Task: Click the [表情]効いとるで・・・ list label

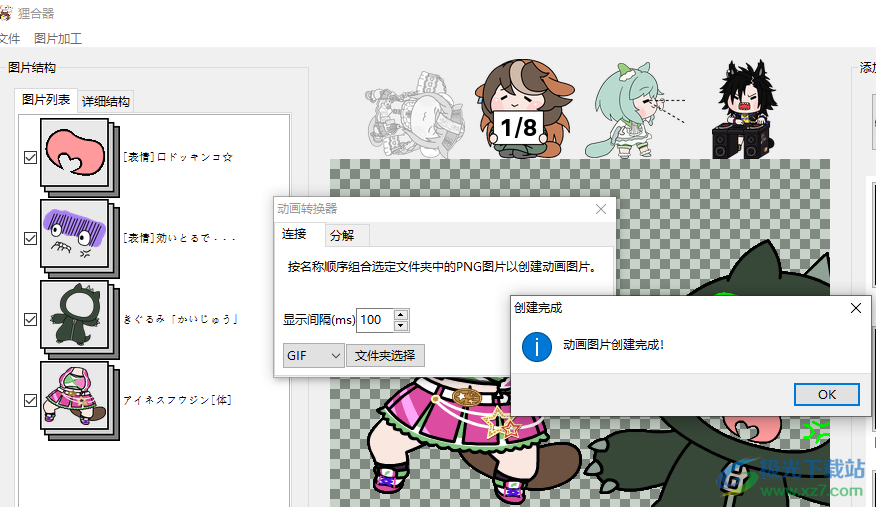Action: tap(179, 238)
